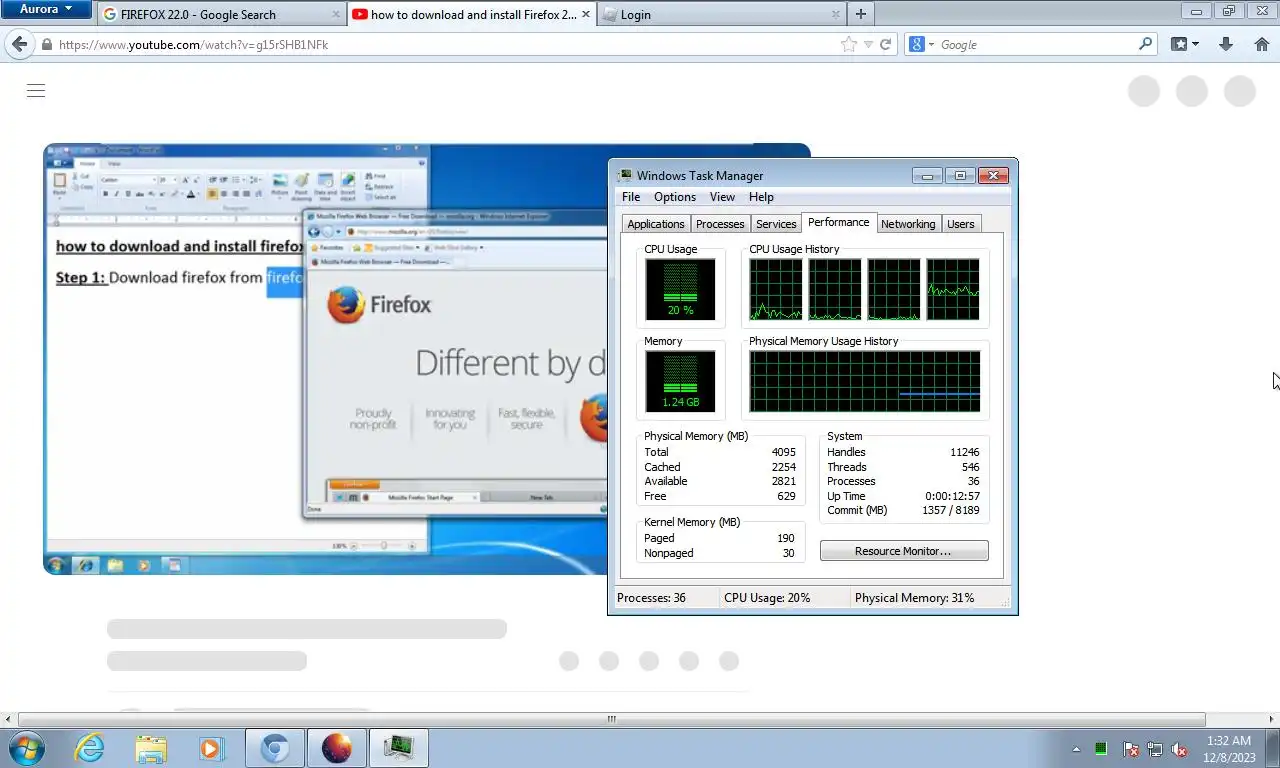Open the Downloads arrow button
1280x768 pixels.
[1226, 45]
